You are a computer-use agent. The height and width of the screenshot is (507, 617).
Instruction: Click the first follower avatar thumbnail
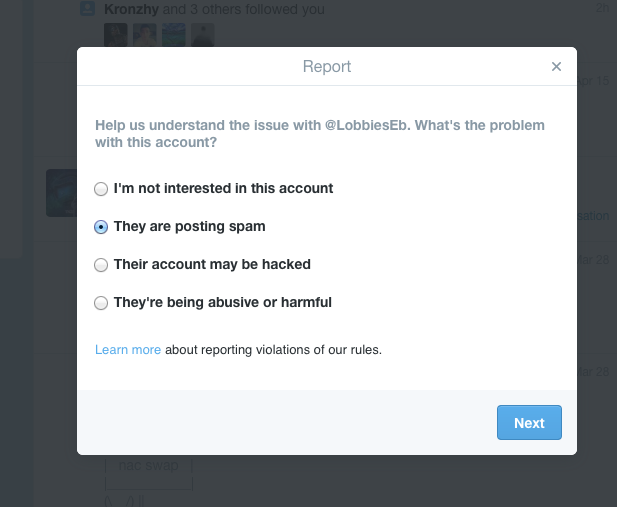pyautogui.click(x=116, y=35)
